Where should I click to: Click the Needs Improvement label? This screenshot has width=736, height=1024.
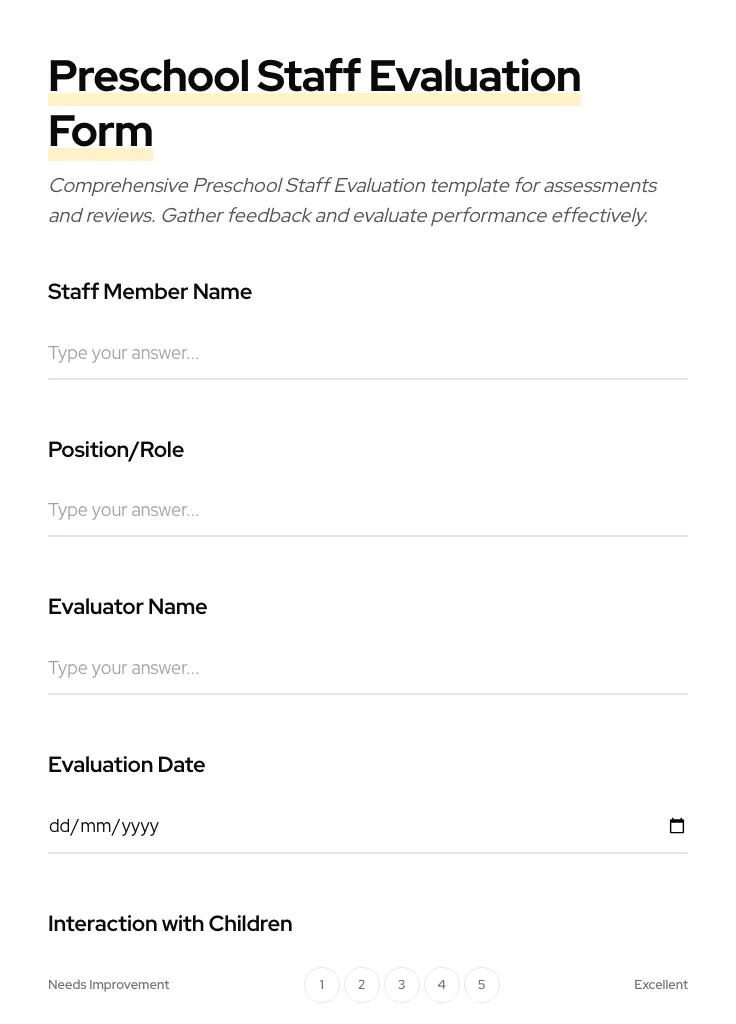[108, 984]
